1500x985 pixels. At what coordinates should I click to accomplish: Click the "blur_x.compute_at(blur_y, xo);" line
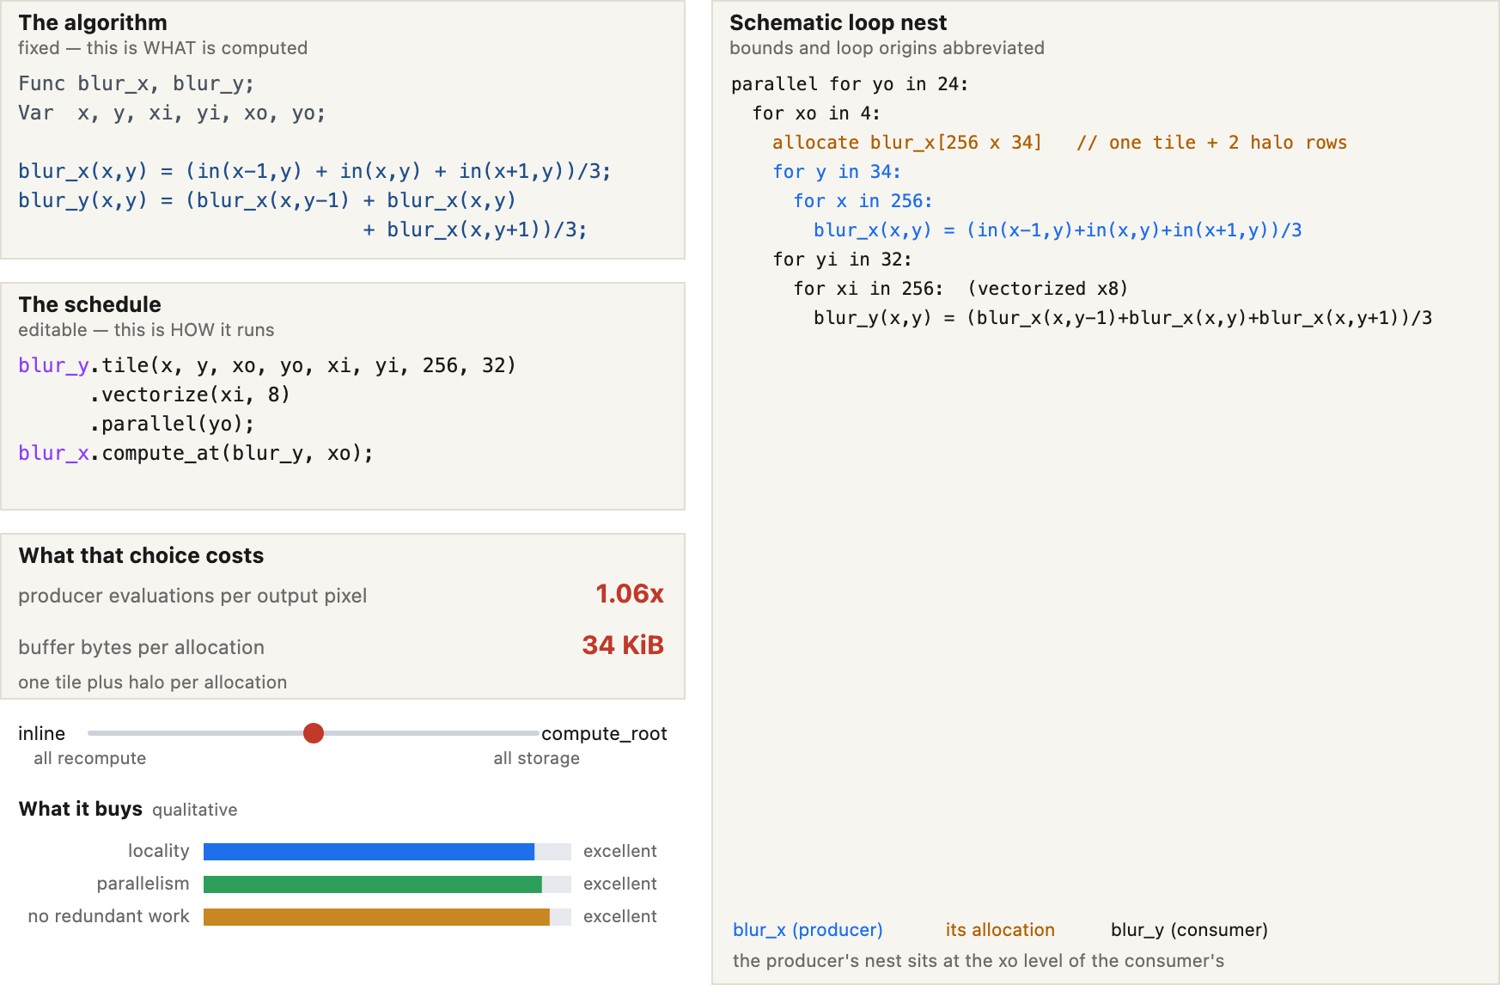pos(196,453)
